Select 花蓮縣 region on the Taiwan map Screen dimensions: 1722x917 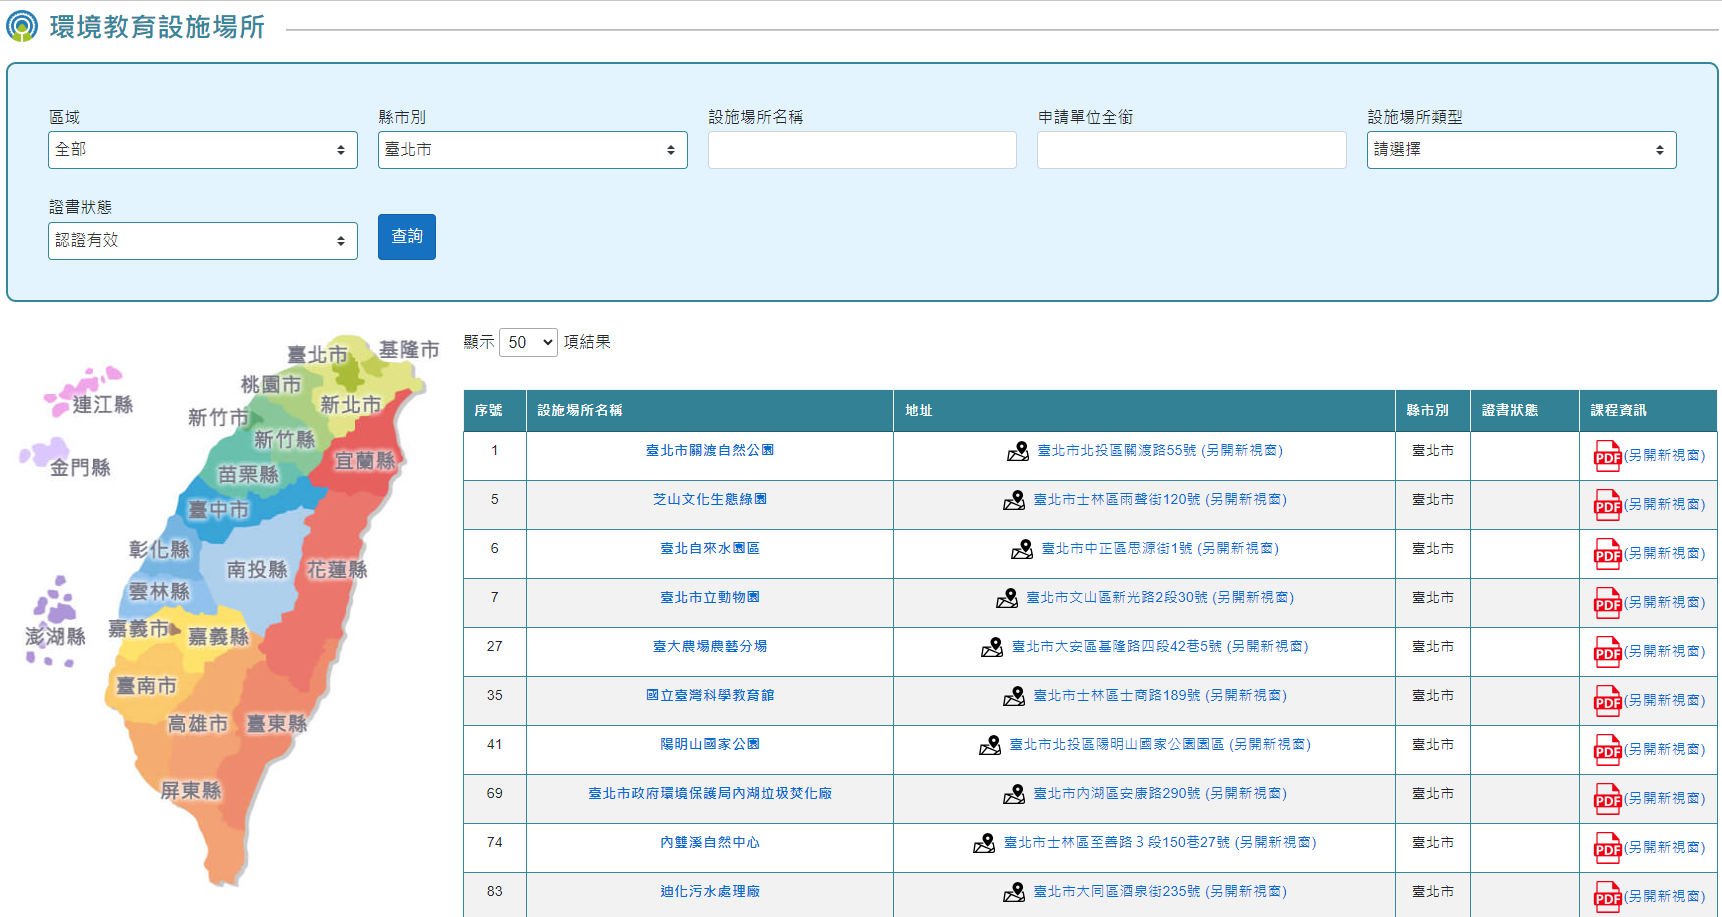pos(336,570)
